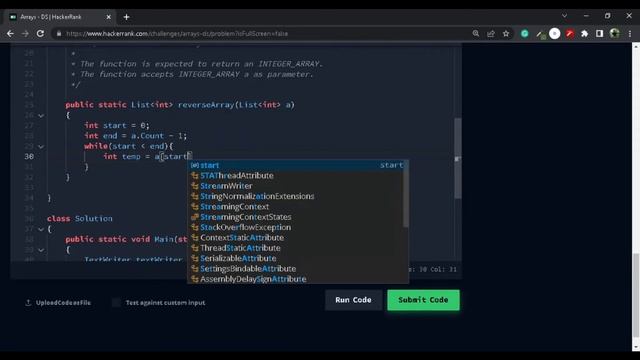Image resolution: width=640 pixels, height=360 pixels.
Task: Select the Arrays - DS HackerRank tab
Action: (x=60, y=17)
